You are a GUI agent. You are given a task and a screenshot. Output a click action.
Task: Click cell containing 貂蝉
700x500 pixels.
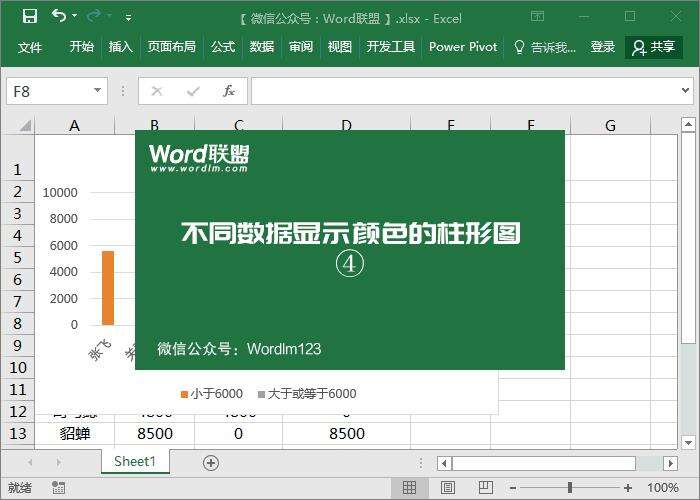pos(75,433)
